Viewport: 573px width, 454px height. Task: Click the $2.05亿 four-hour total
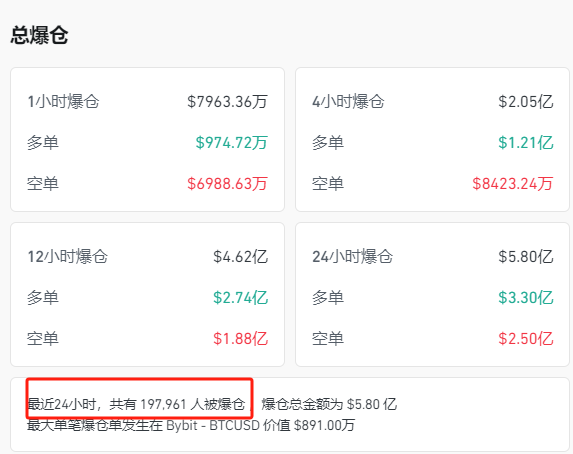[526, 102]
